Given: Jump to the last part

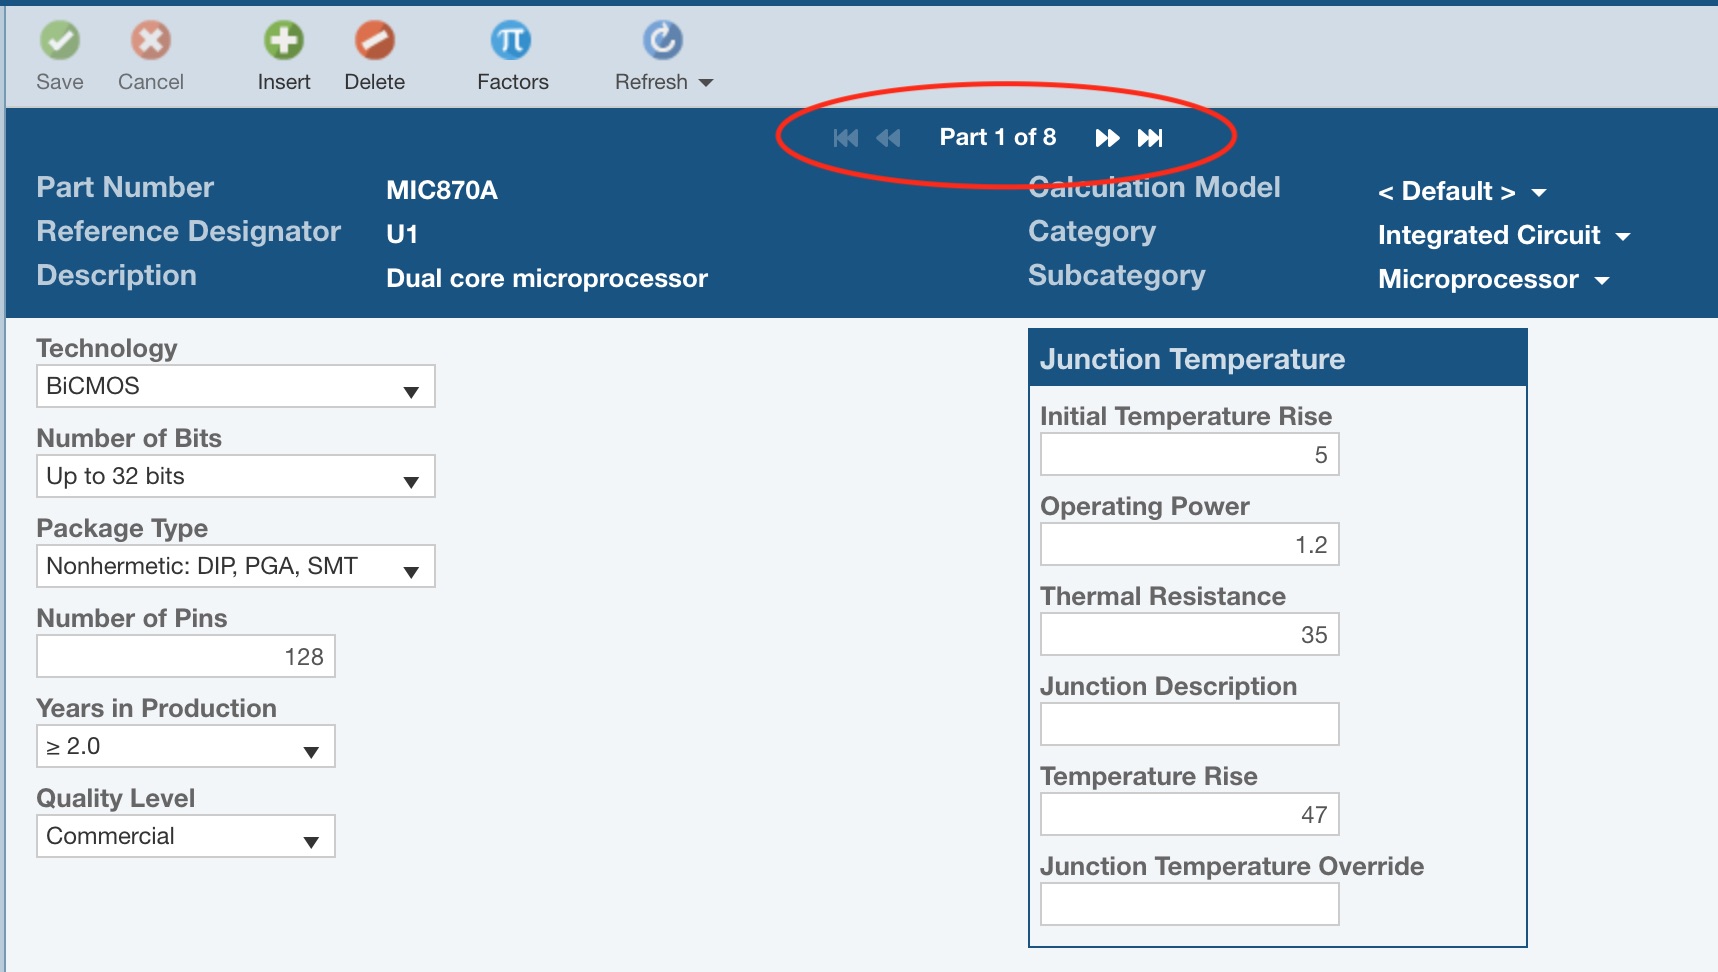Looking at the screenshot, I should [1150, 138].
